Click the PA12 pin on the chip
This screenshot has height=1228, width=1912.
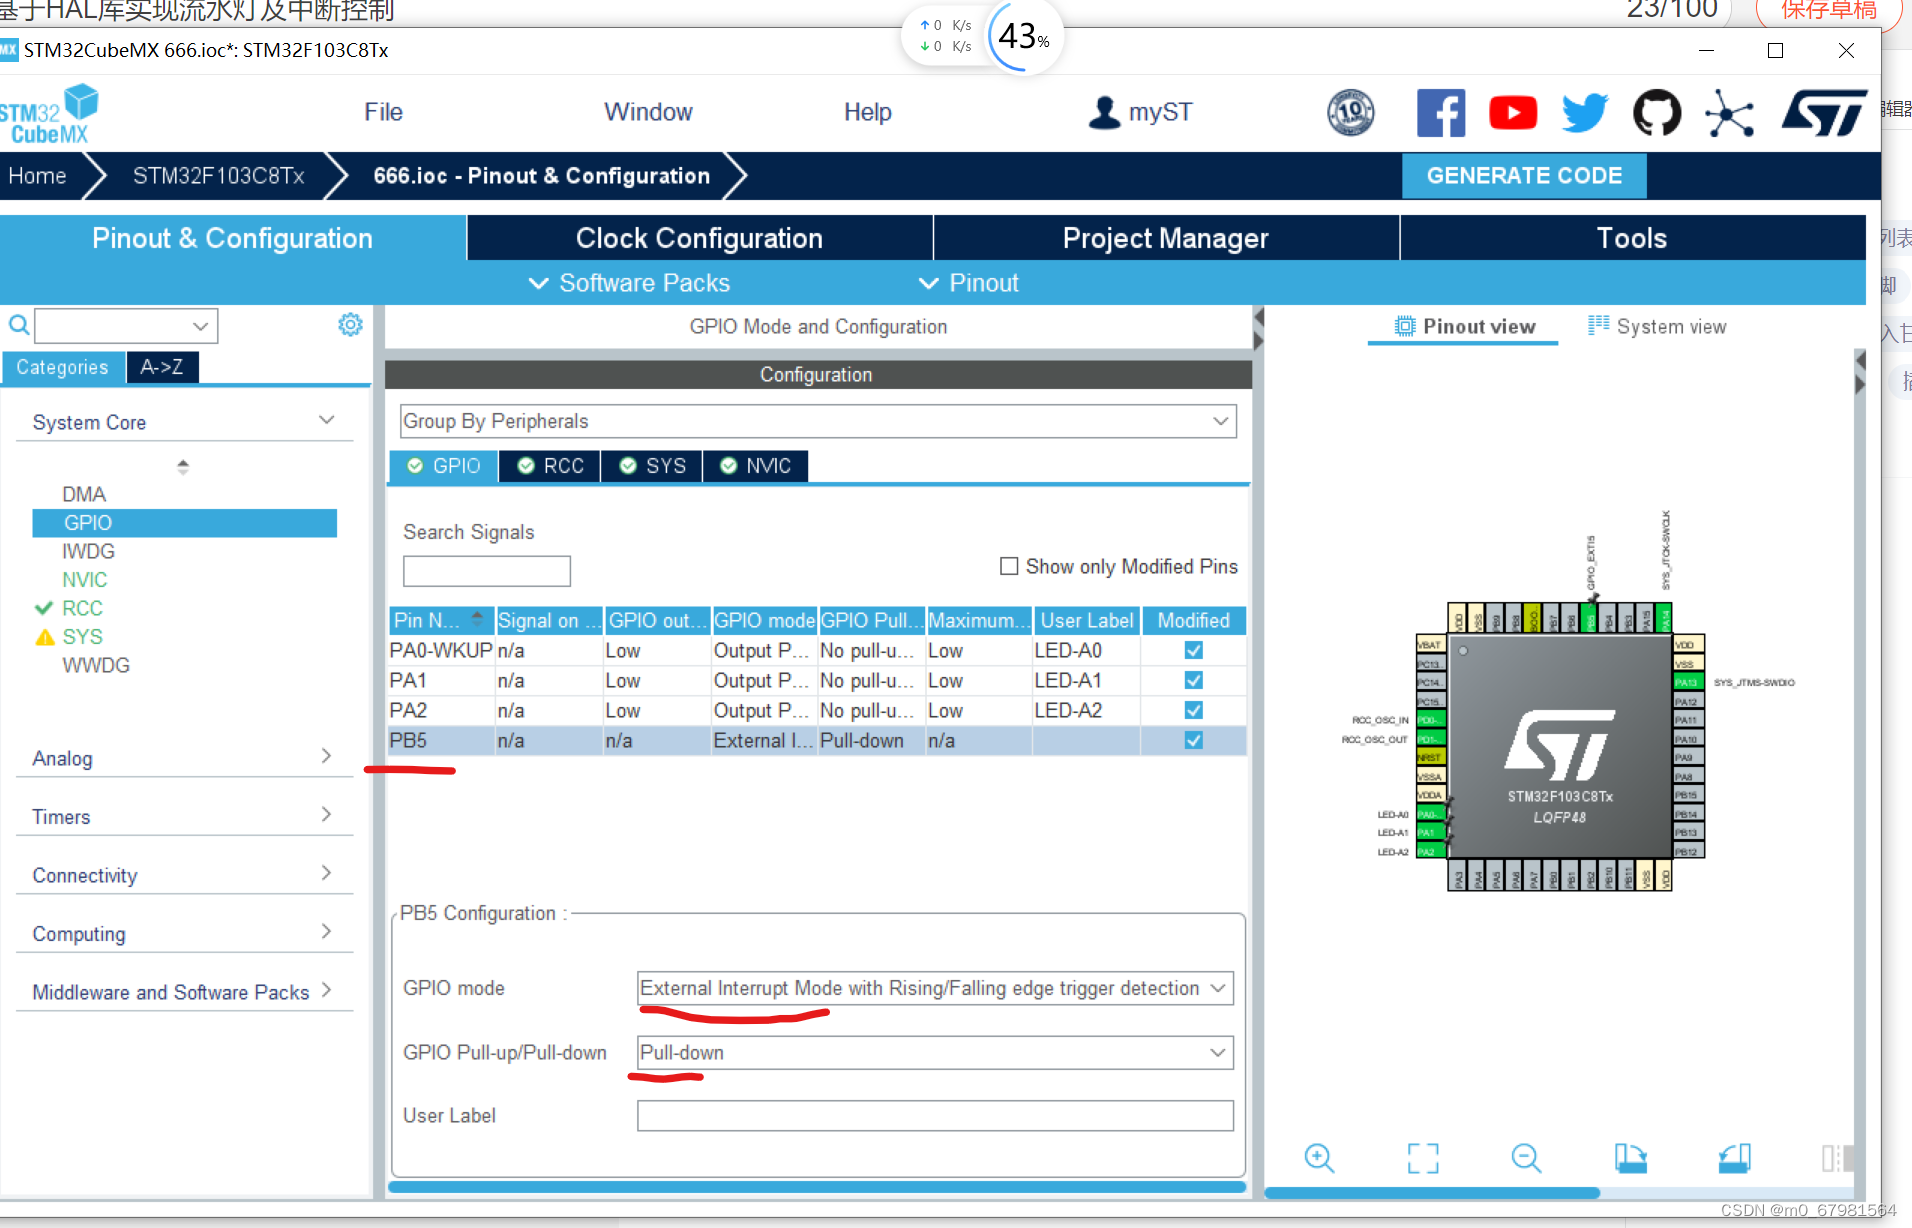coord(1687,701)
